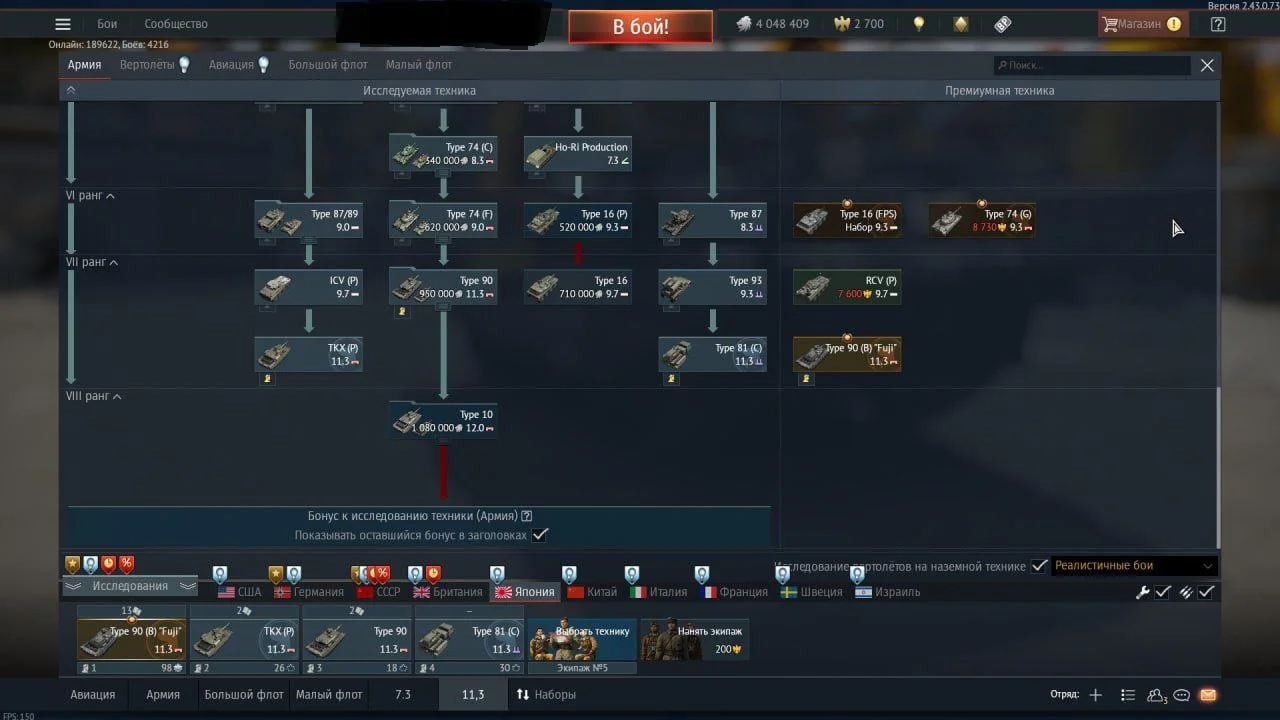Viewport: 1280px width, 720px height.
Task: Open the gold diamond premium account icon
Action: pyautogui.click(x=961, y=24)
